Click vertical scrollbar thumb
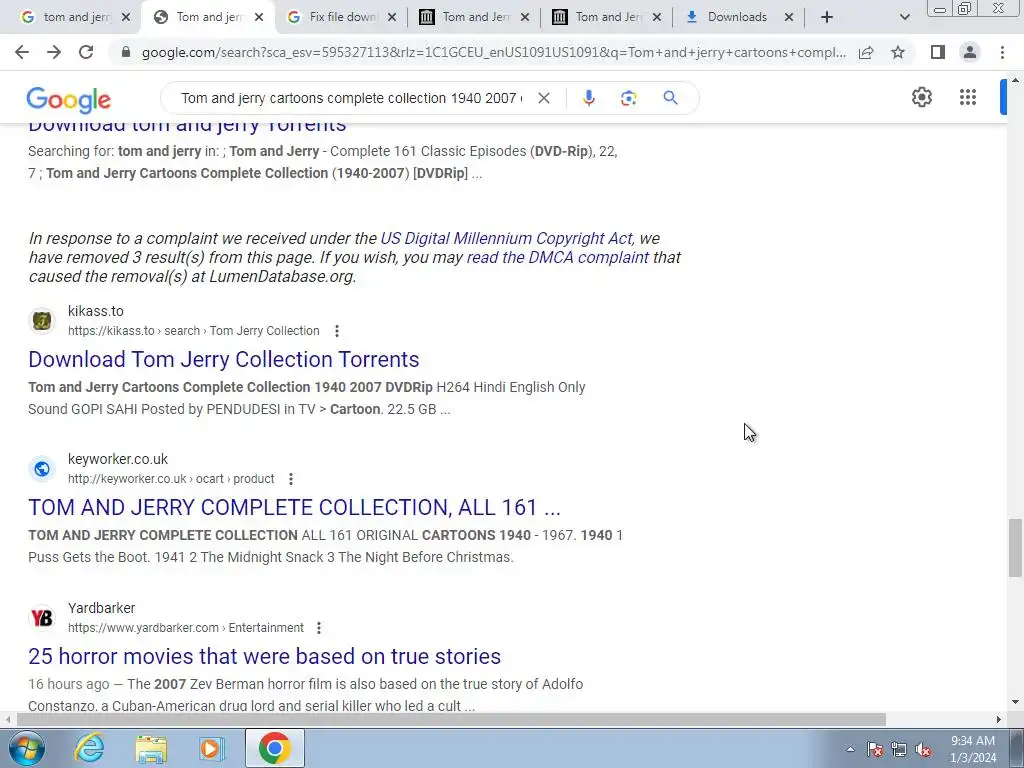Screen dimensions: 1024x768 click(x=1015, y=548)
